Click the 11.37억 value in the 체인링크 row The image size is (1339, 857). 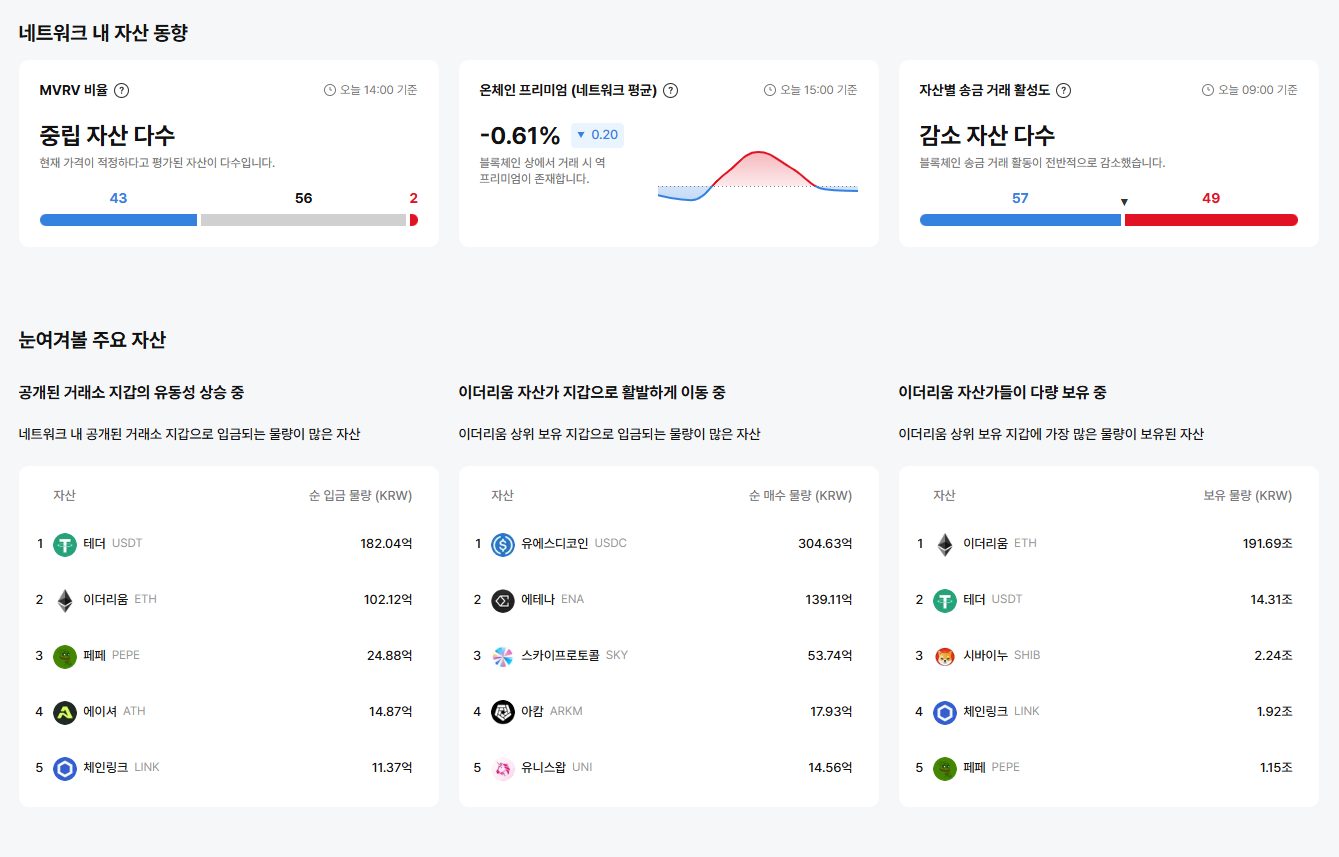tap(392, 768)
